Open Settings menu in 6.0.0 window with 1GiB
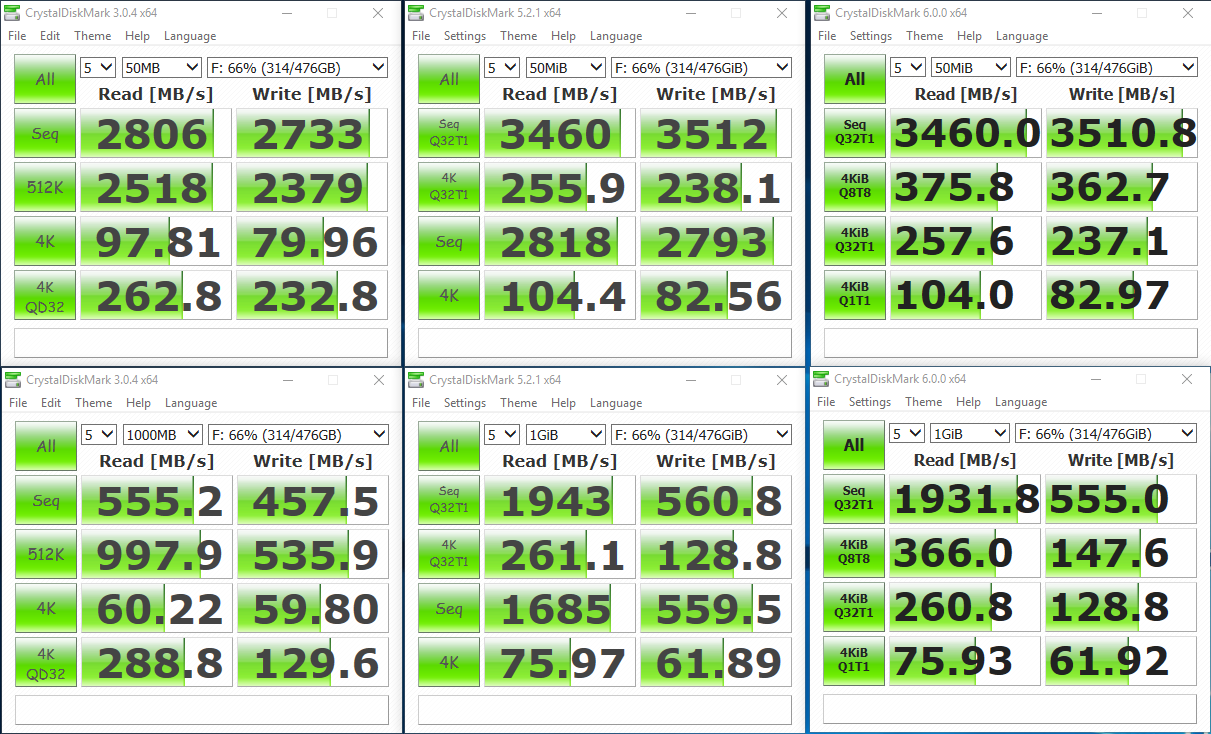Image resolution: width=1211 pixels, height=734 pixels. (x=869, y=402)
